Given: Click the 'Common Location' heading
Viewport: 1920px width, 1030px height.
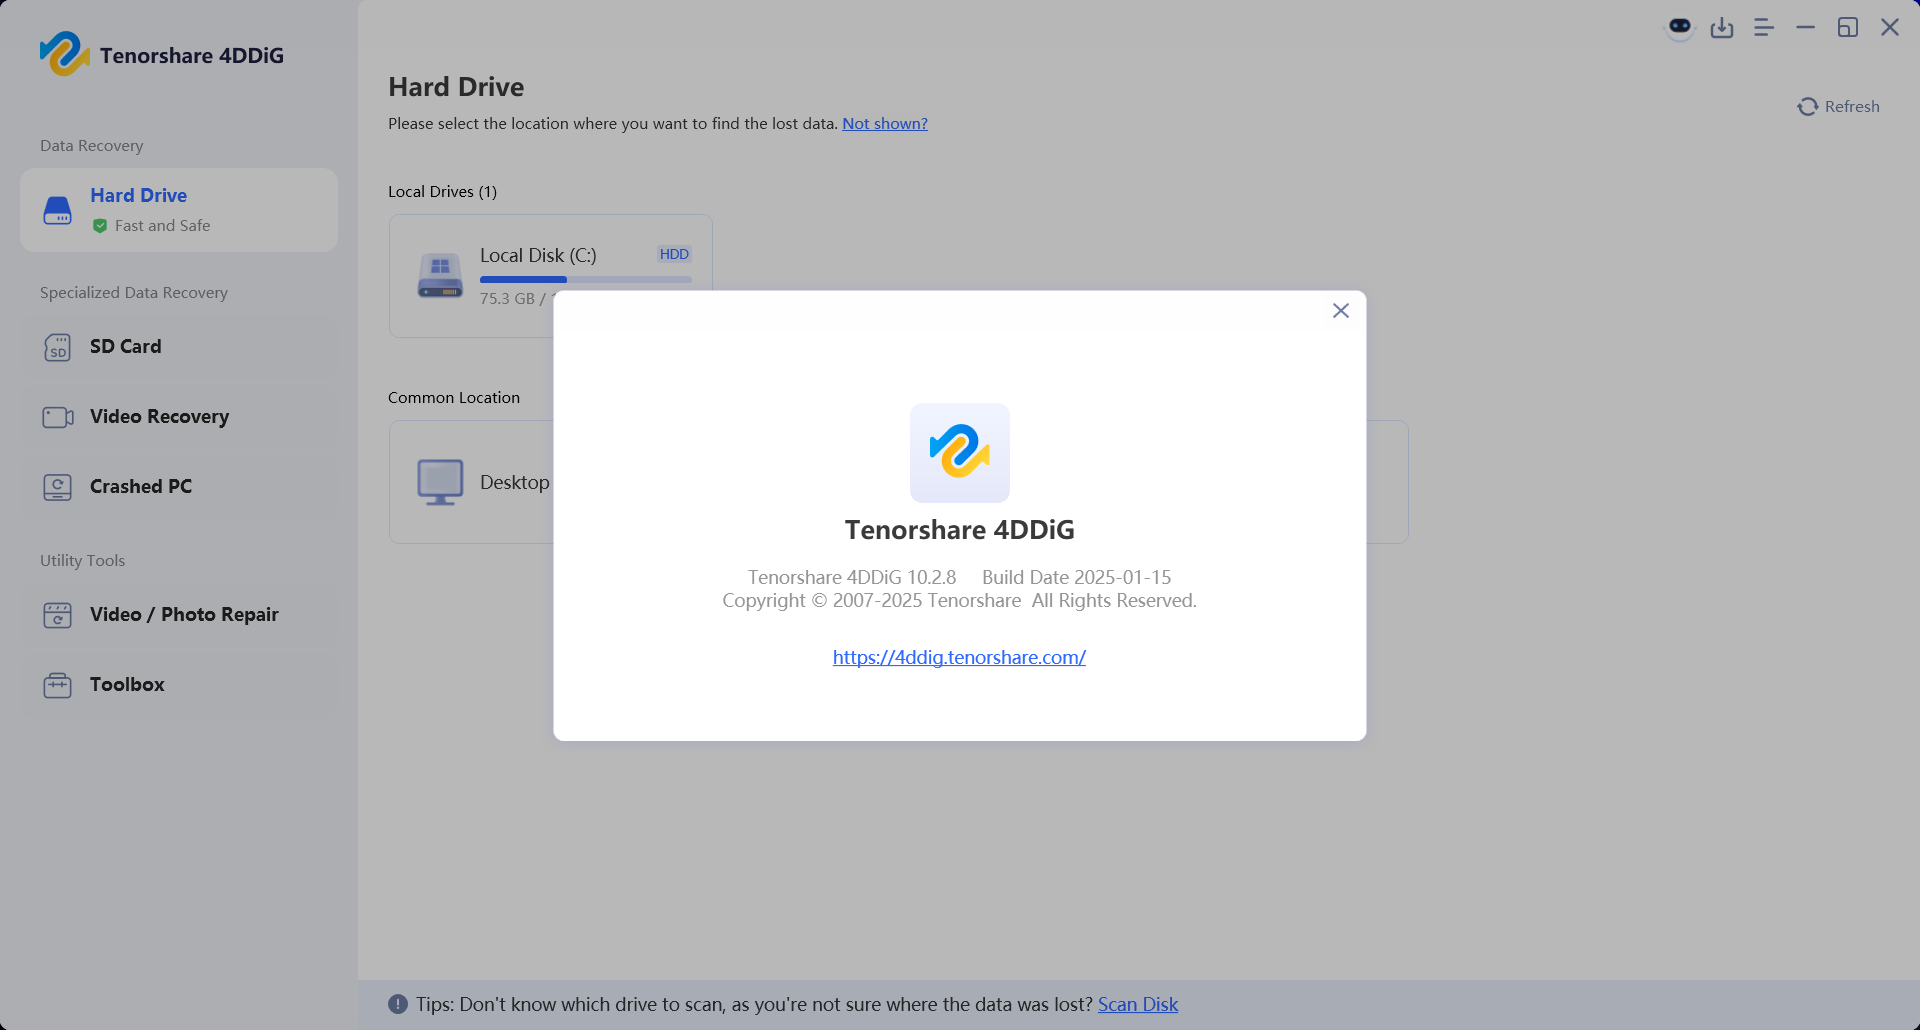Looking at the screenshot, I should click(454, 397).
